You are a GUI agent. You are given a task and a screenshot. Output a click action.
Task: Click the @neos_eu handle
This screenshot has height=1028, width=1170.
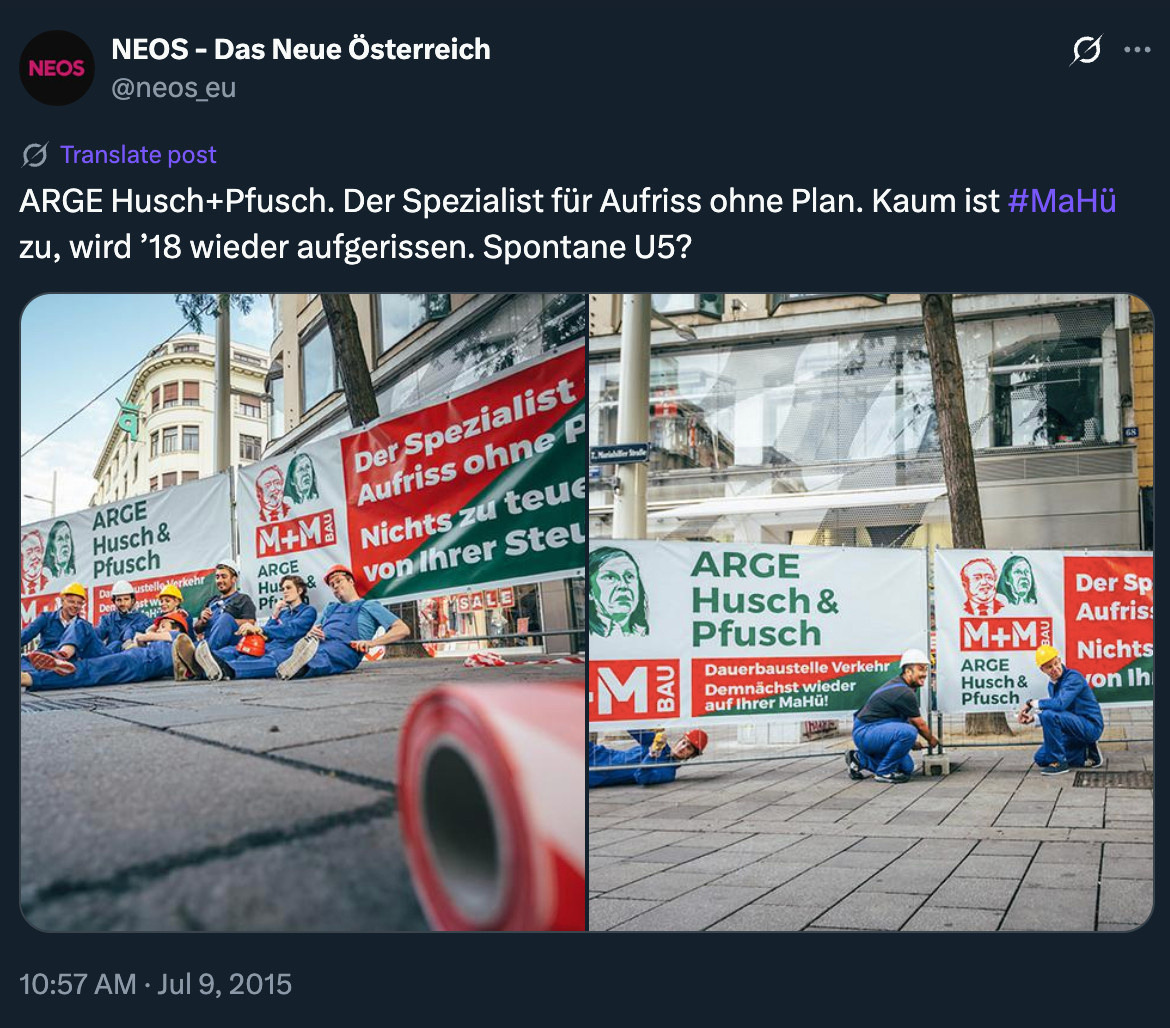coord(174,88)
